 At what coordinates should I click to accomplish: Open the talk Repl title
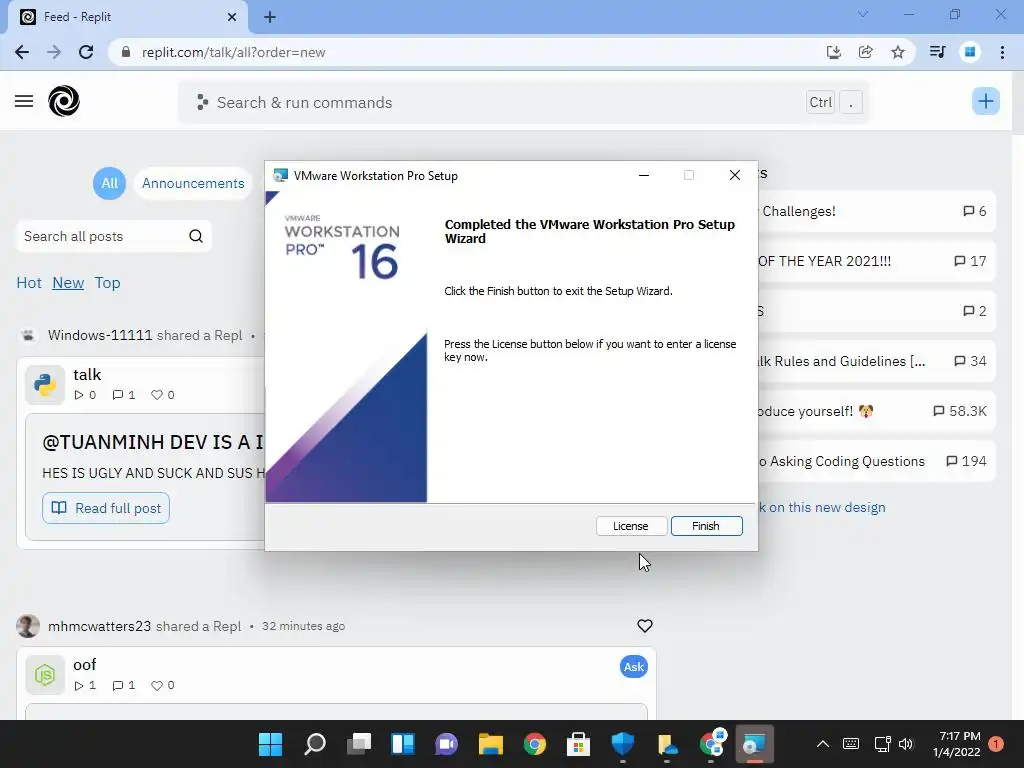pyautogui.click(x=87, y=374)
